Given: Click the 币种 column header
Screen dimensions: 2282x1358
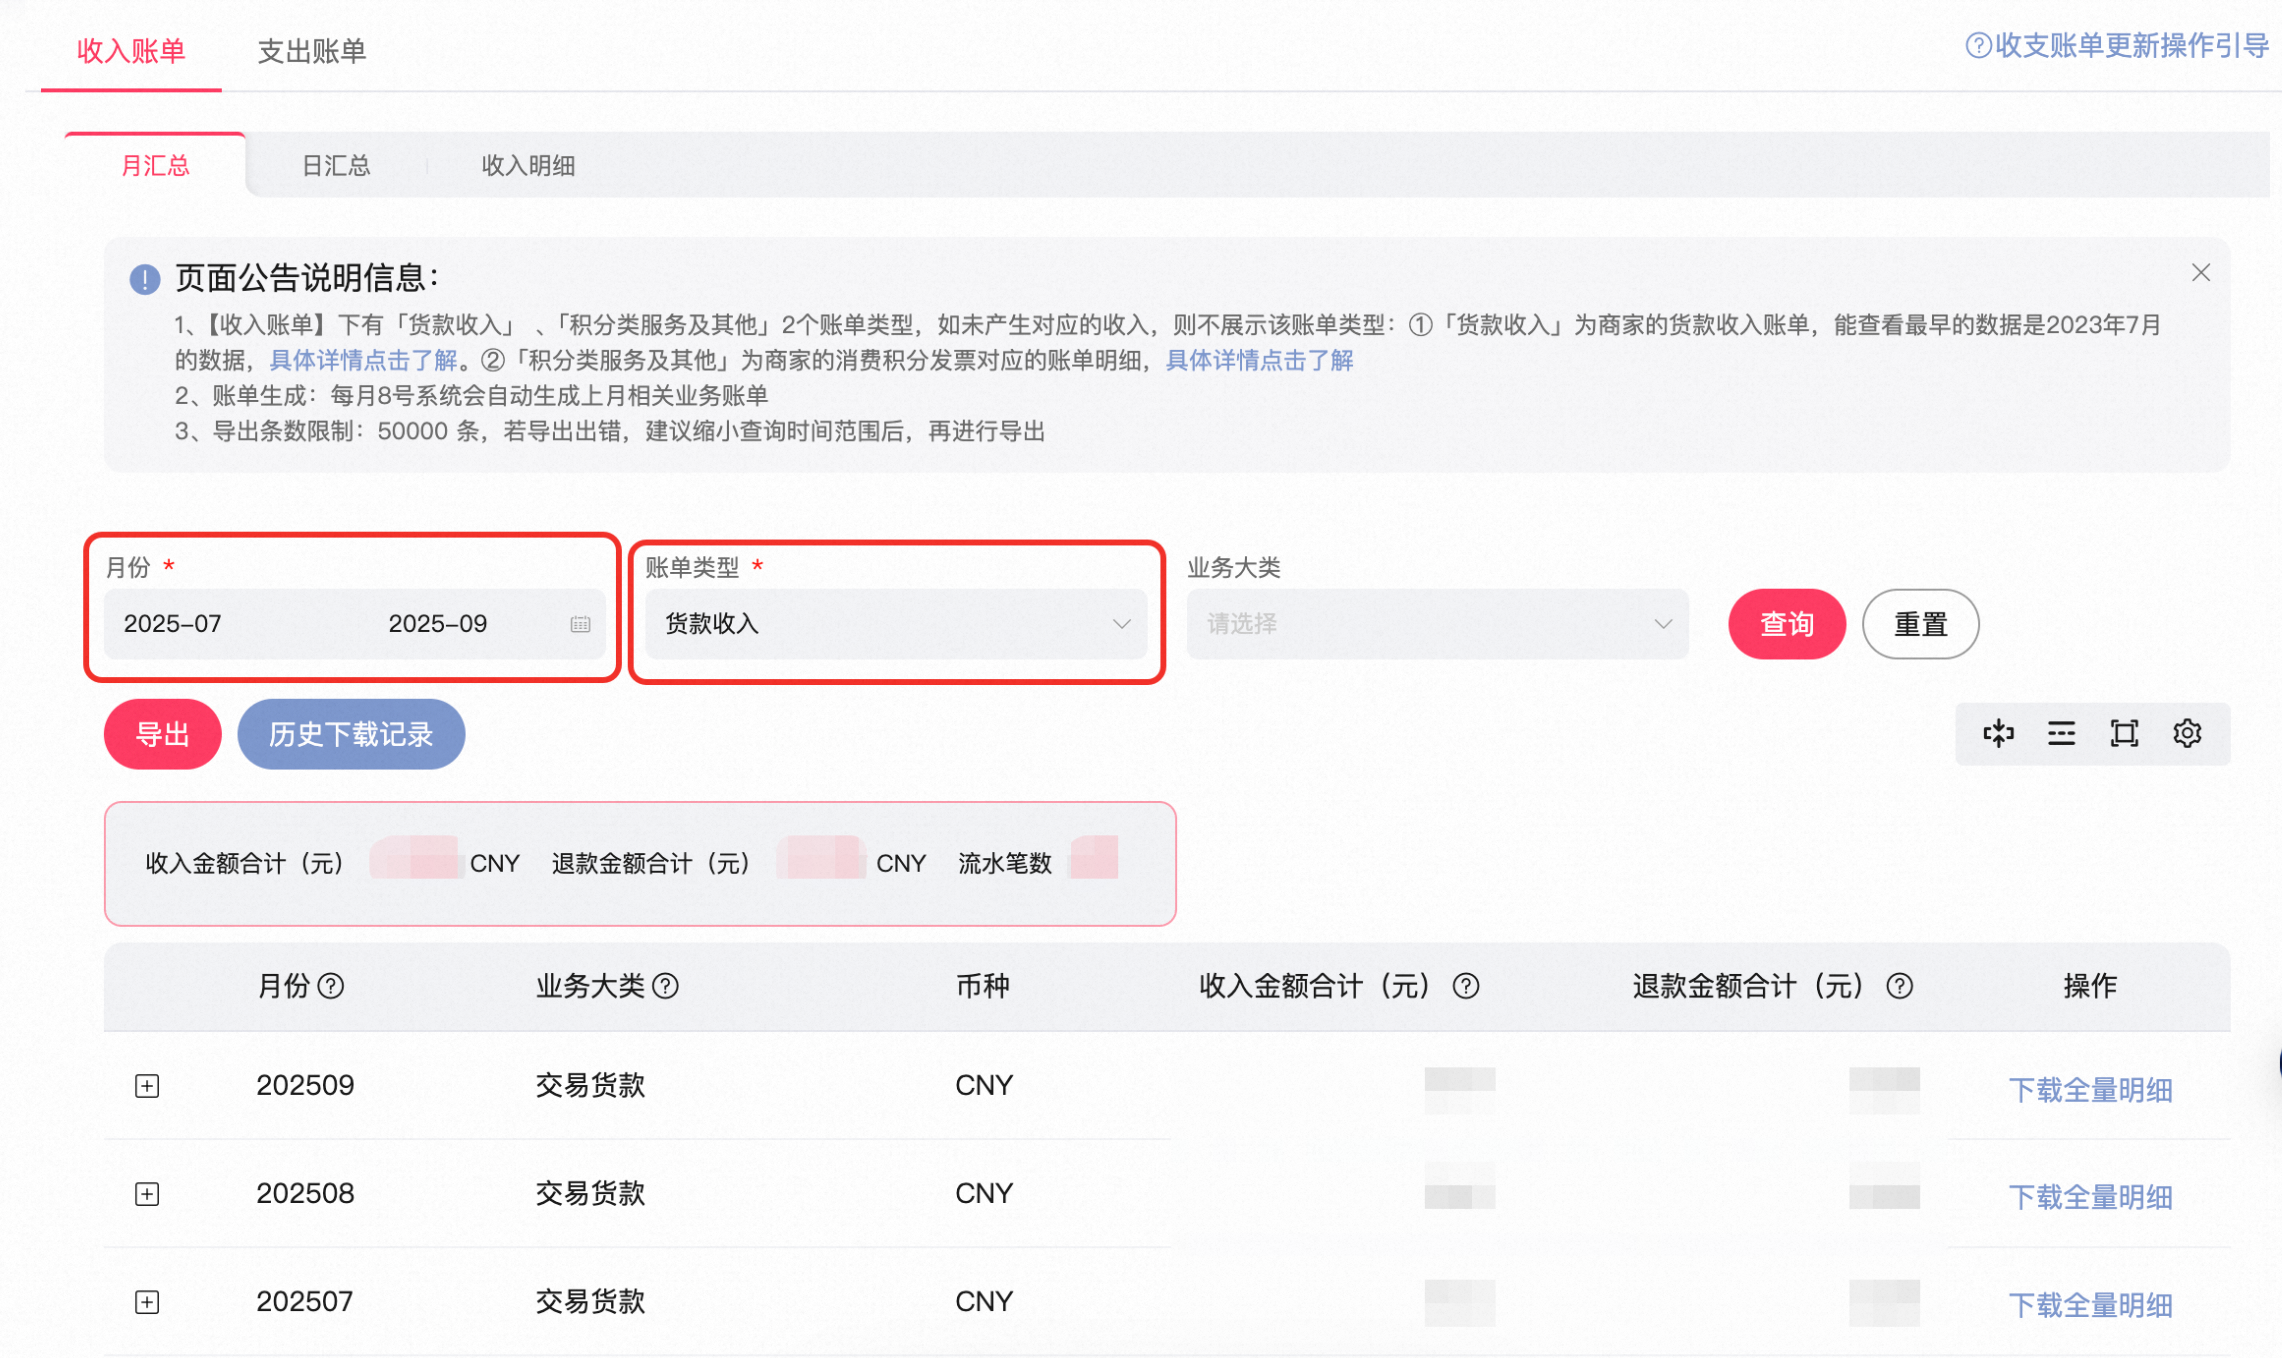Looking at the screenshot, I should 983,986.
